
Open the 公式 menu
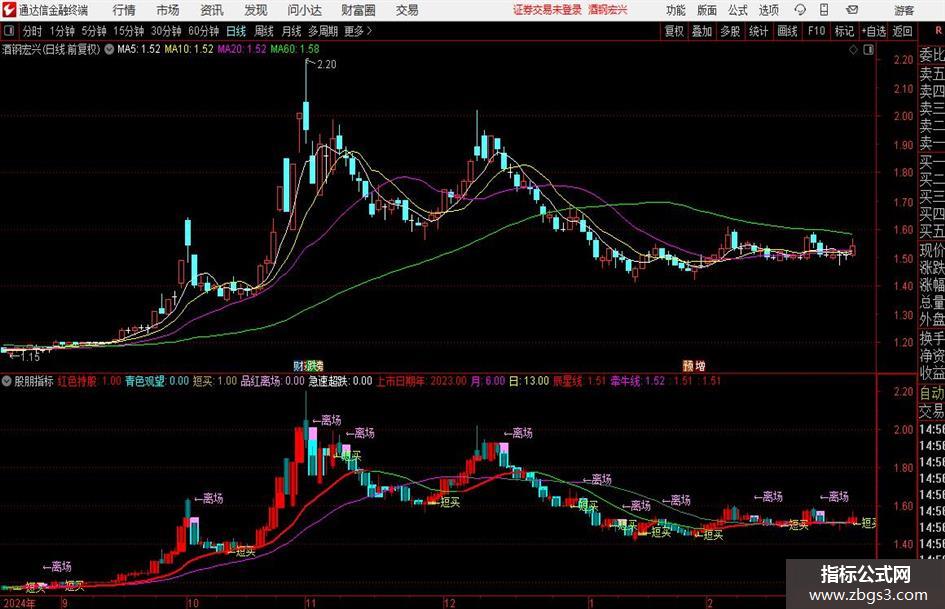coord(737,10)
